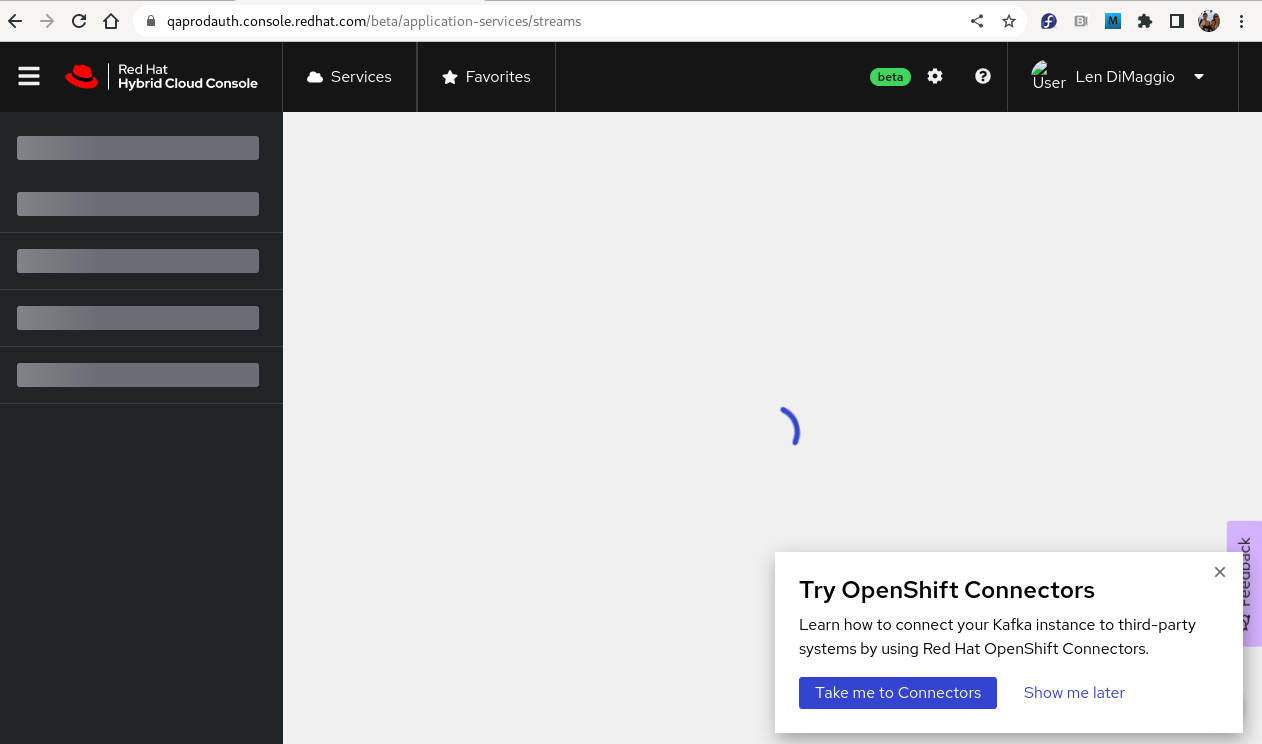
Task: Open the Services menu
Action: (349, 77)
